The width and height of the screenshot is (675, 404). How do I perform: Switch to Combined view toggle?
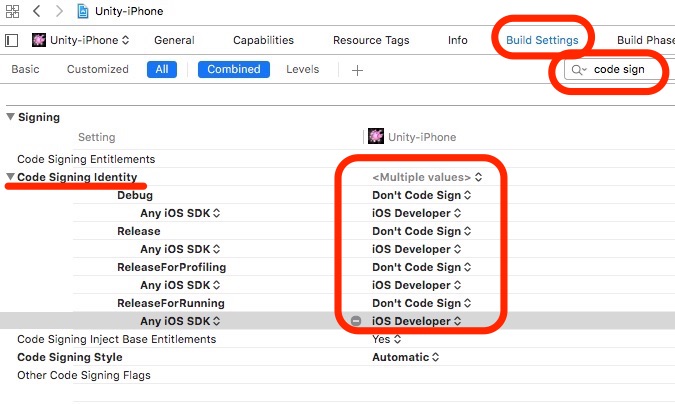pos(234,69)
